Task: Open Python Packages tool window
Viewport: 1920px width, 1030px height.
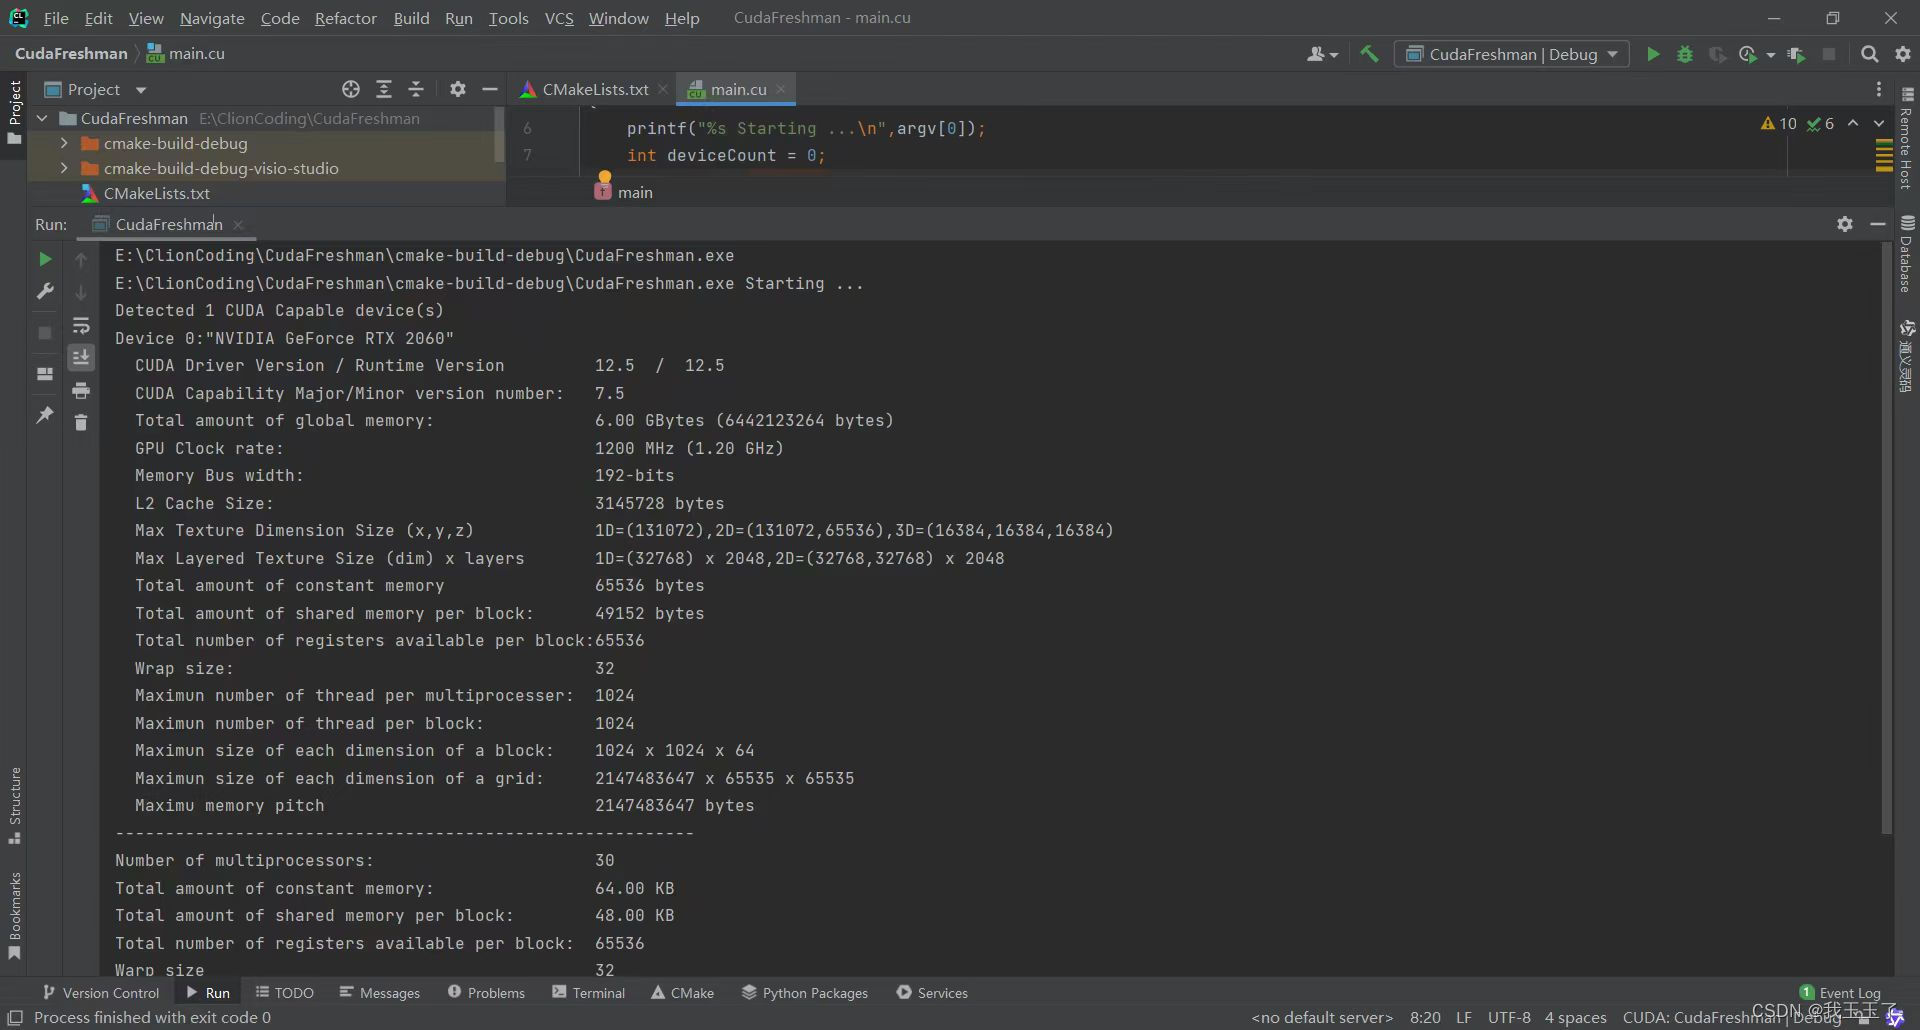Action: click(805, 992)
